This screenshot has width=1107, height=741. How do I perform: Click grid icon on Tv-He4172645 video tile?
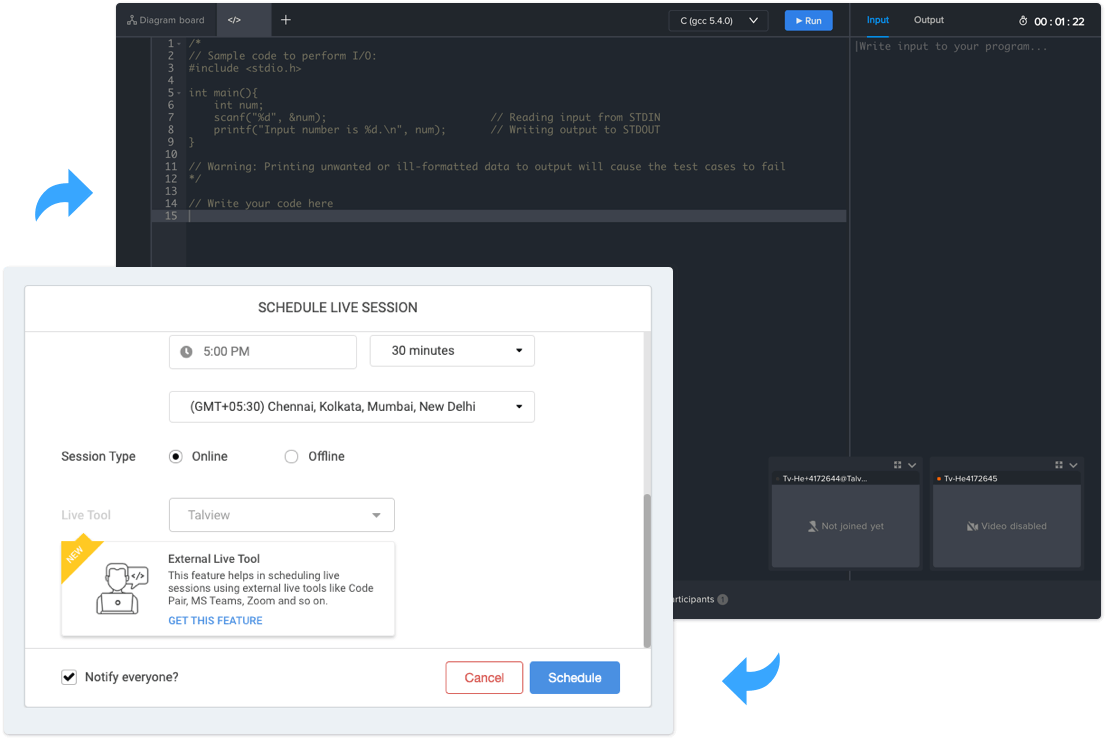coord(1058,465)
